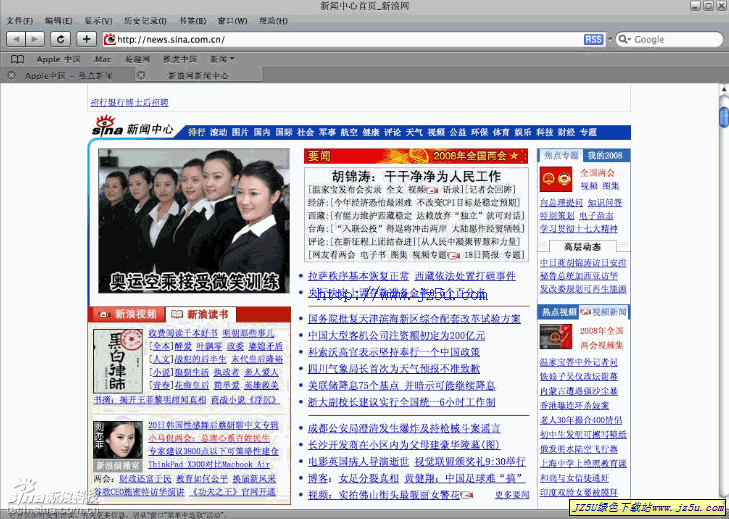Open the 2008年全国两会 banner emblem
Screen dimensions: 729x519
click(x=416, y=156)
